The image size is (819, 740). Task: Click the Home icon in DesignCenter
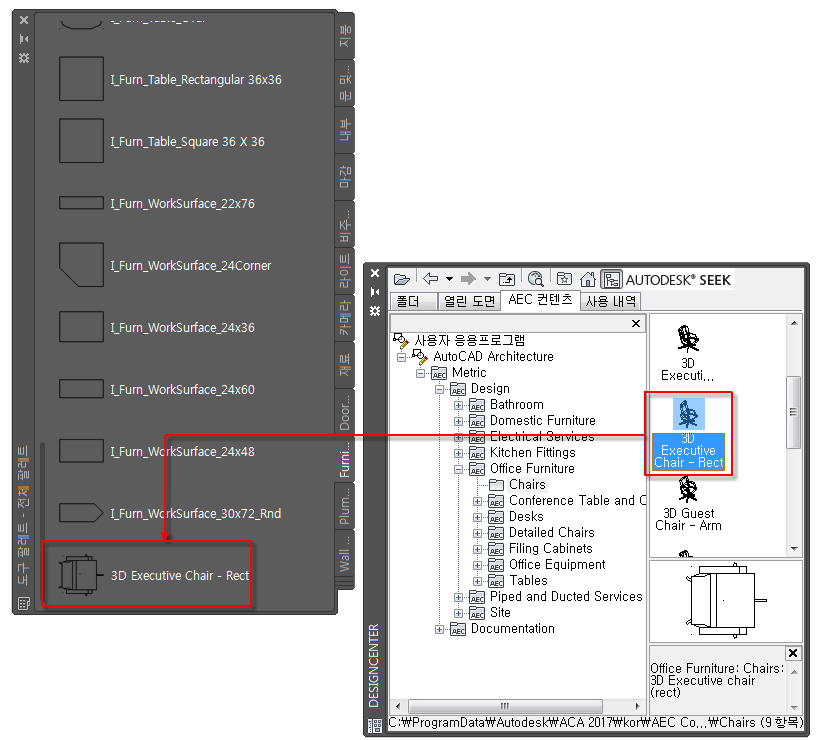(x=588, y=279)
